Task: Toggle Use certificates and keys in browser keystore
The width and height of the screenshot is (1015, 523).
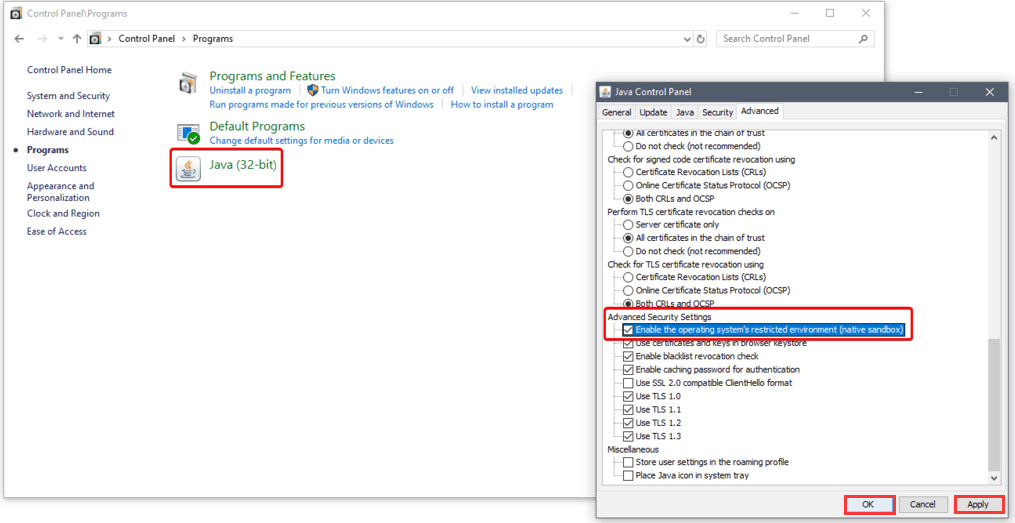Action: click(x=628, y=343)
